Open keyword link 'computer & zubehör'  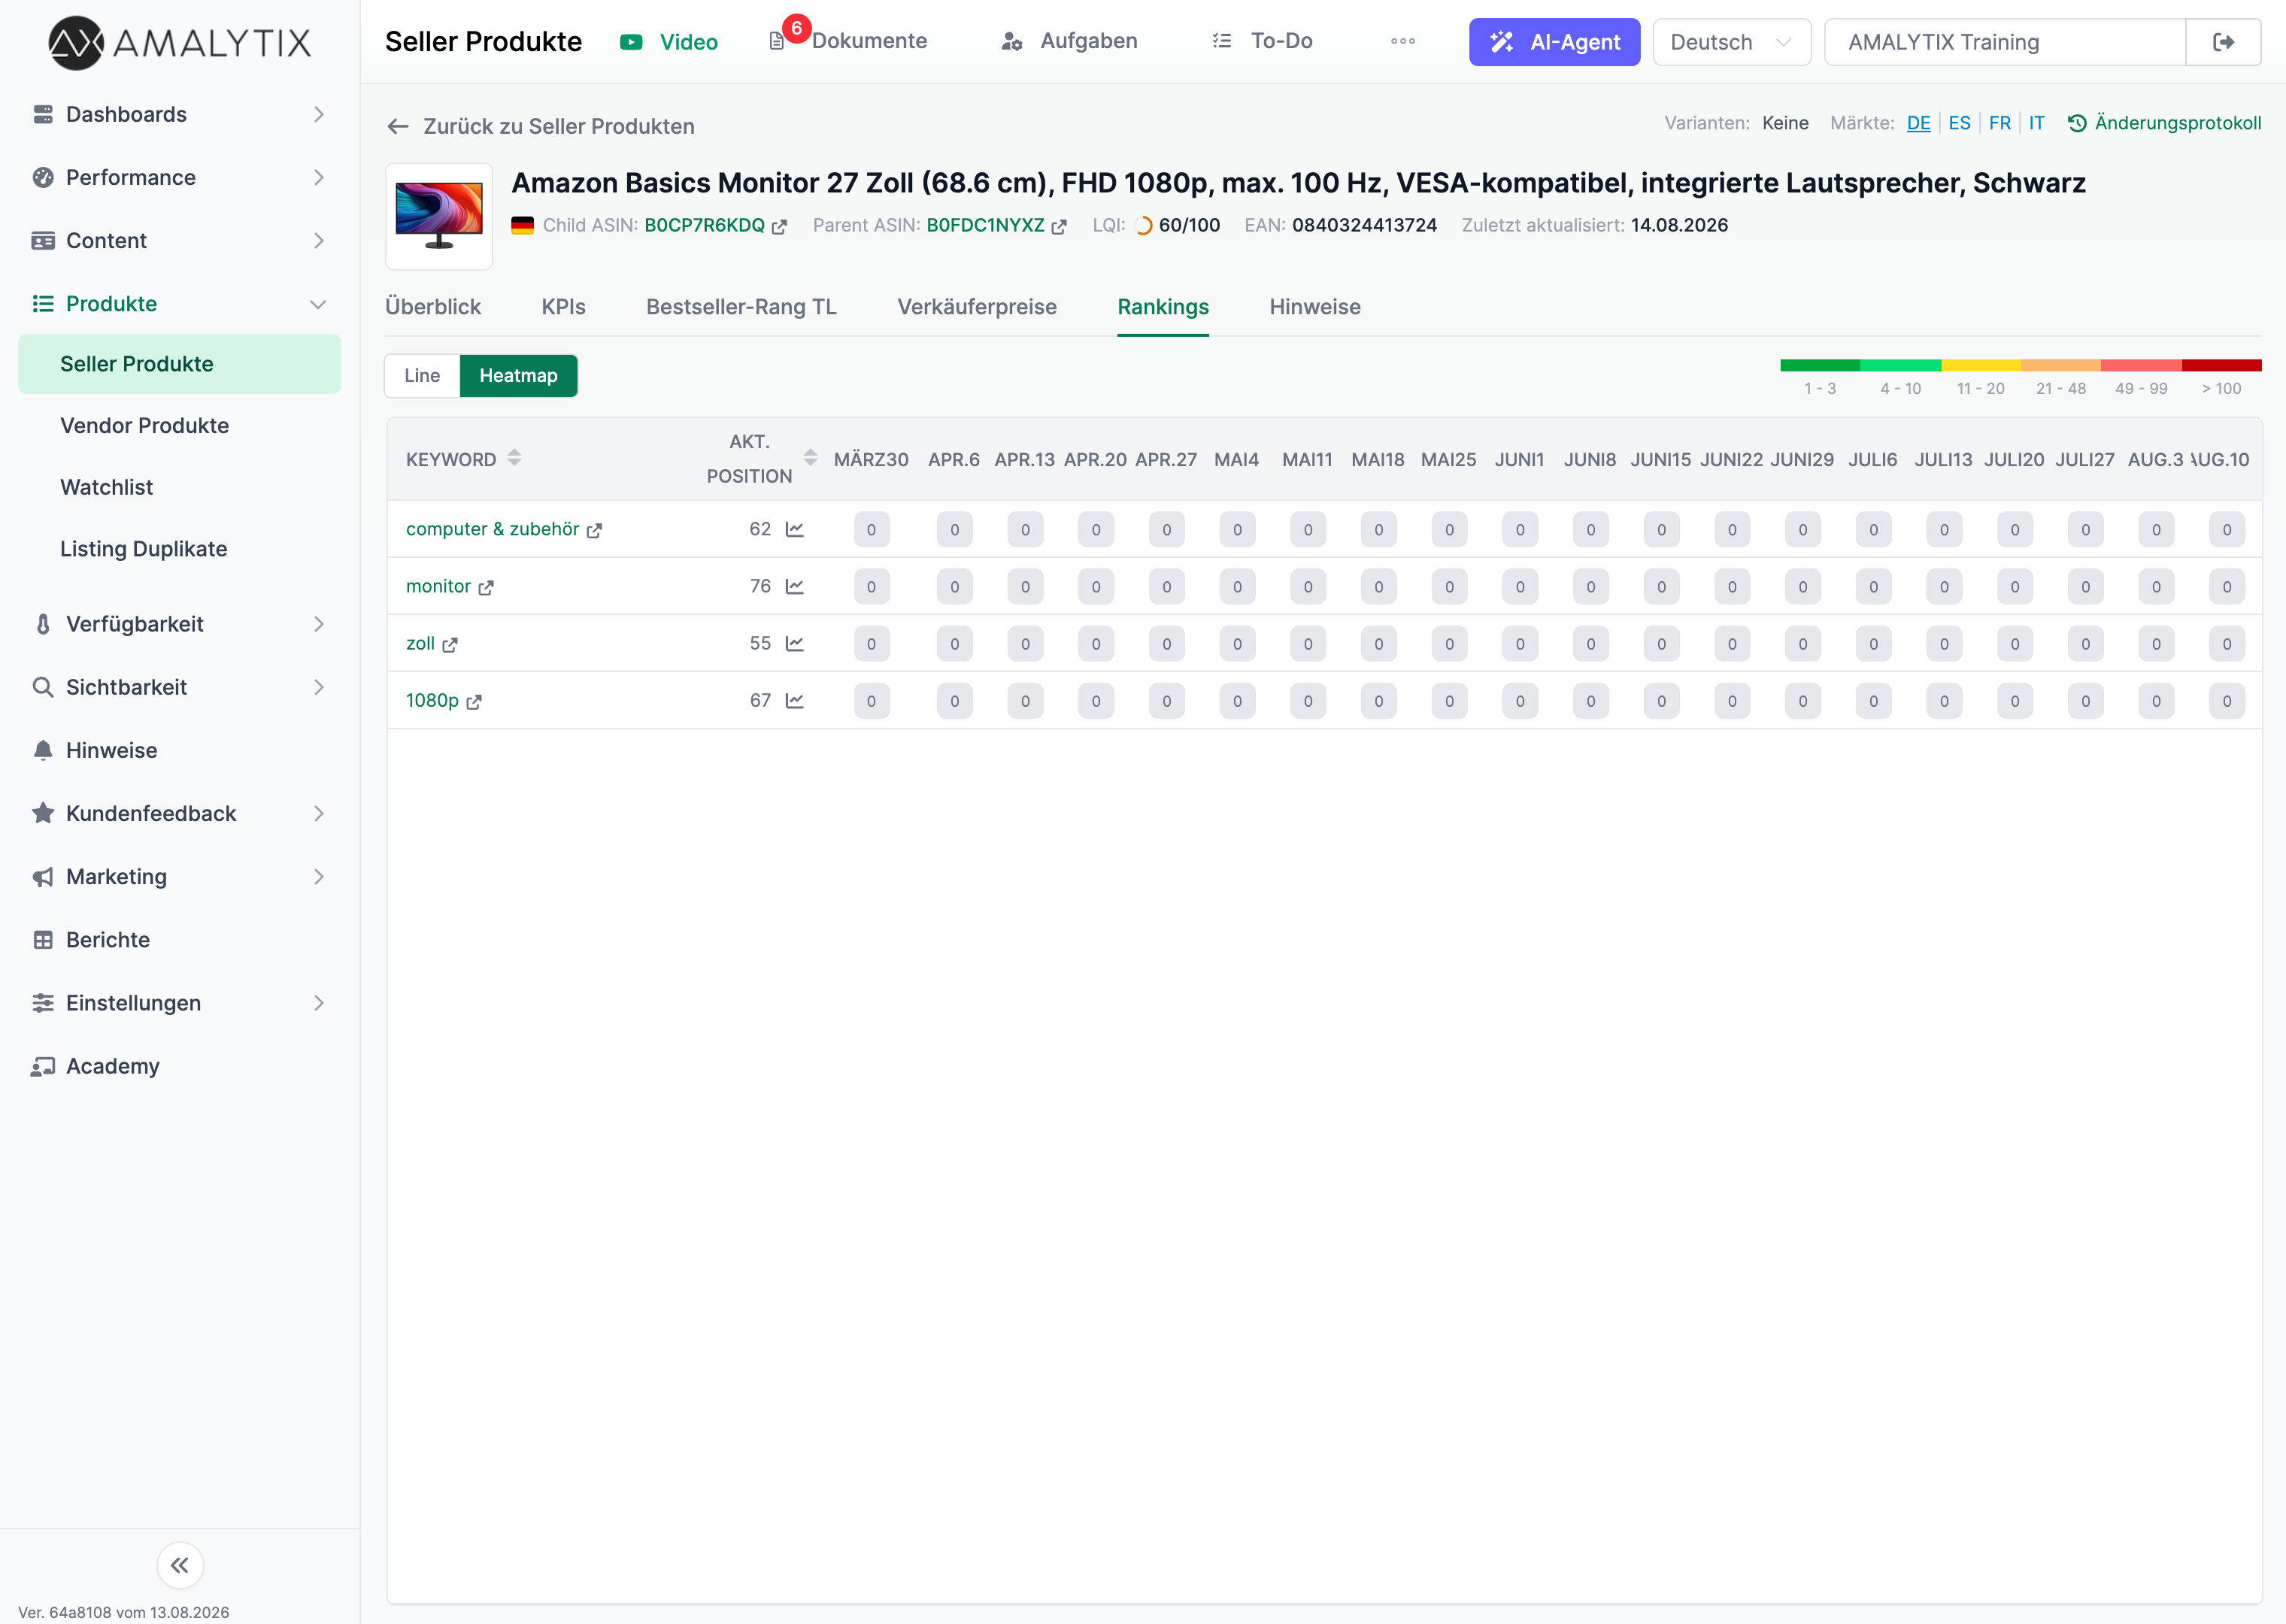click(493, 529)
